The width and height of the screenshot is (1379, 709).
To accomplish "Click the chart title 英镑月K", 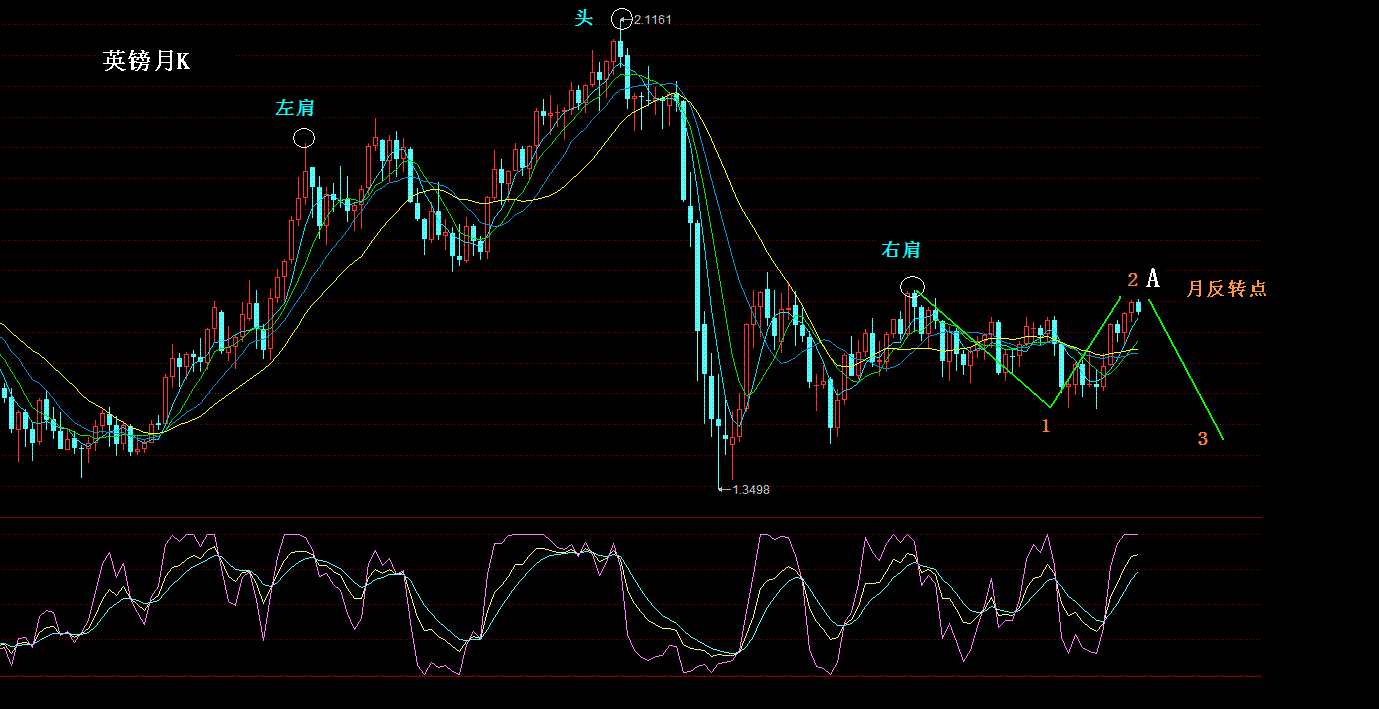I will [146, 62].
